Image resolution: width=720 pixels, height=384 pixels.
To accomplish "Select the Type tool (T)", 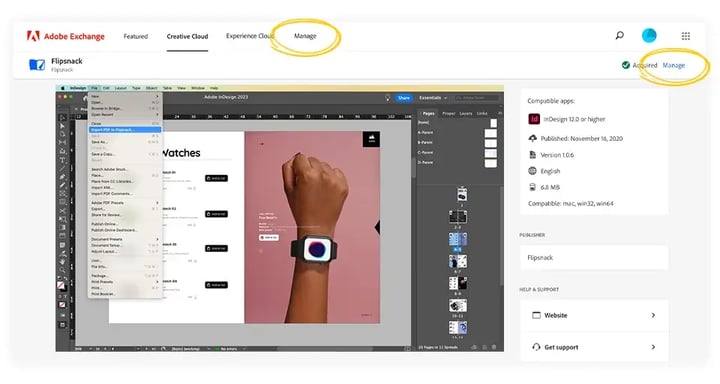I will pyautogui.click(x=62, y=160).
